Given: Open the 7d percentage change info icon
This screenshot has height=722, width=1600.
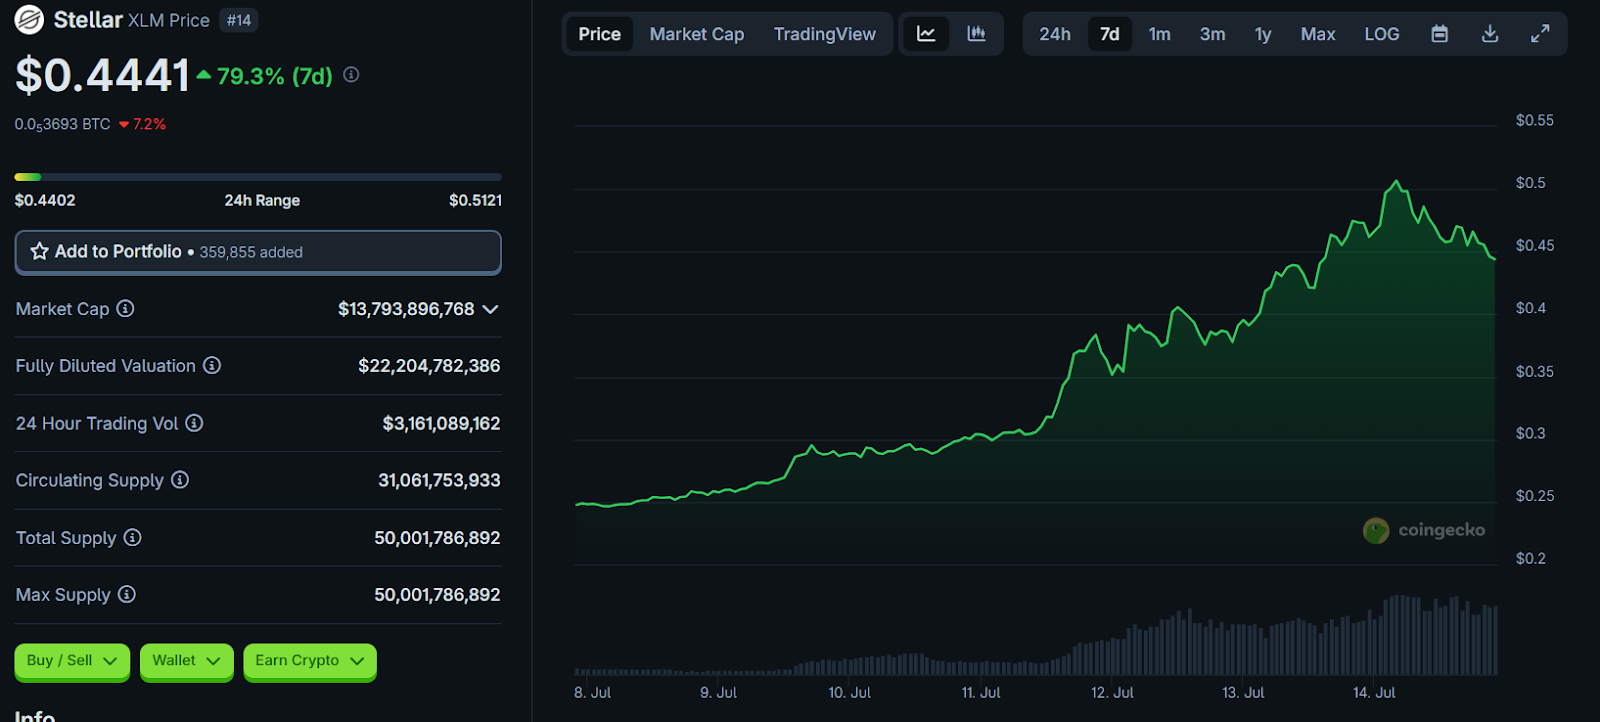Looking at the screenshot, I should coord(351,75).
